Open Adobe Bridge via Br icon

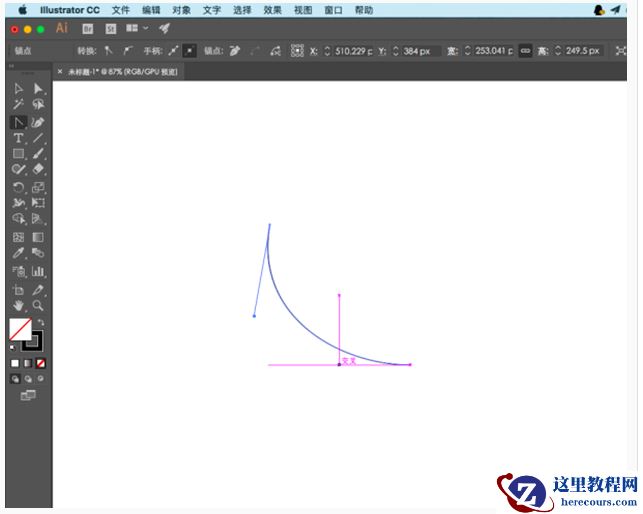[88, 29]
